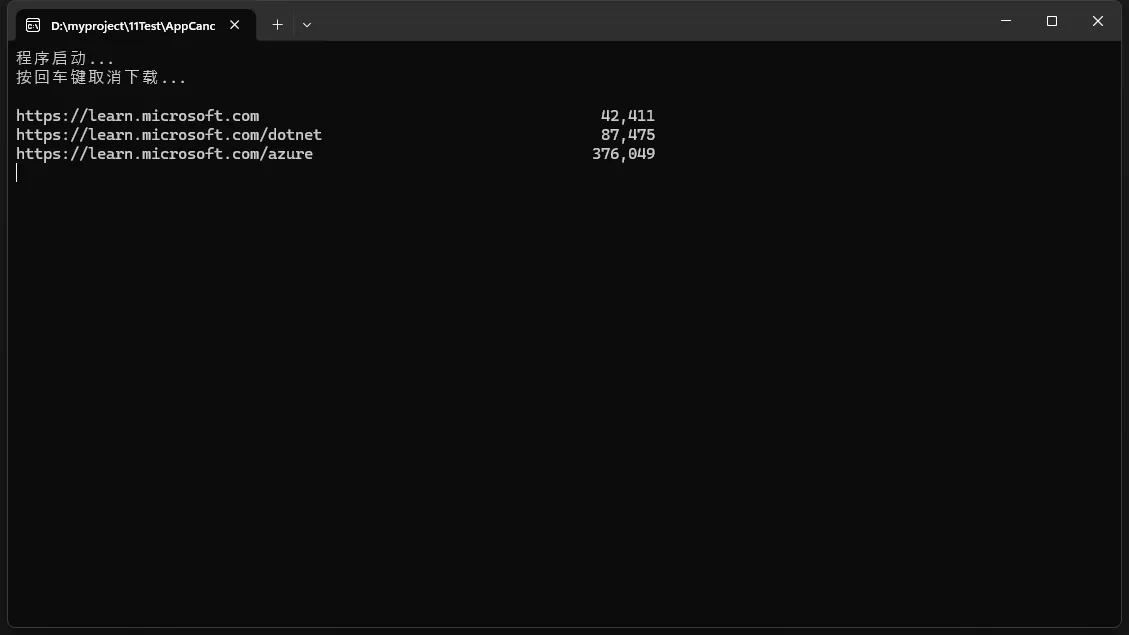Click the empty terminal area below the cursor
This screenshot has width=1129, height=635.
(x=560, y=400)
